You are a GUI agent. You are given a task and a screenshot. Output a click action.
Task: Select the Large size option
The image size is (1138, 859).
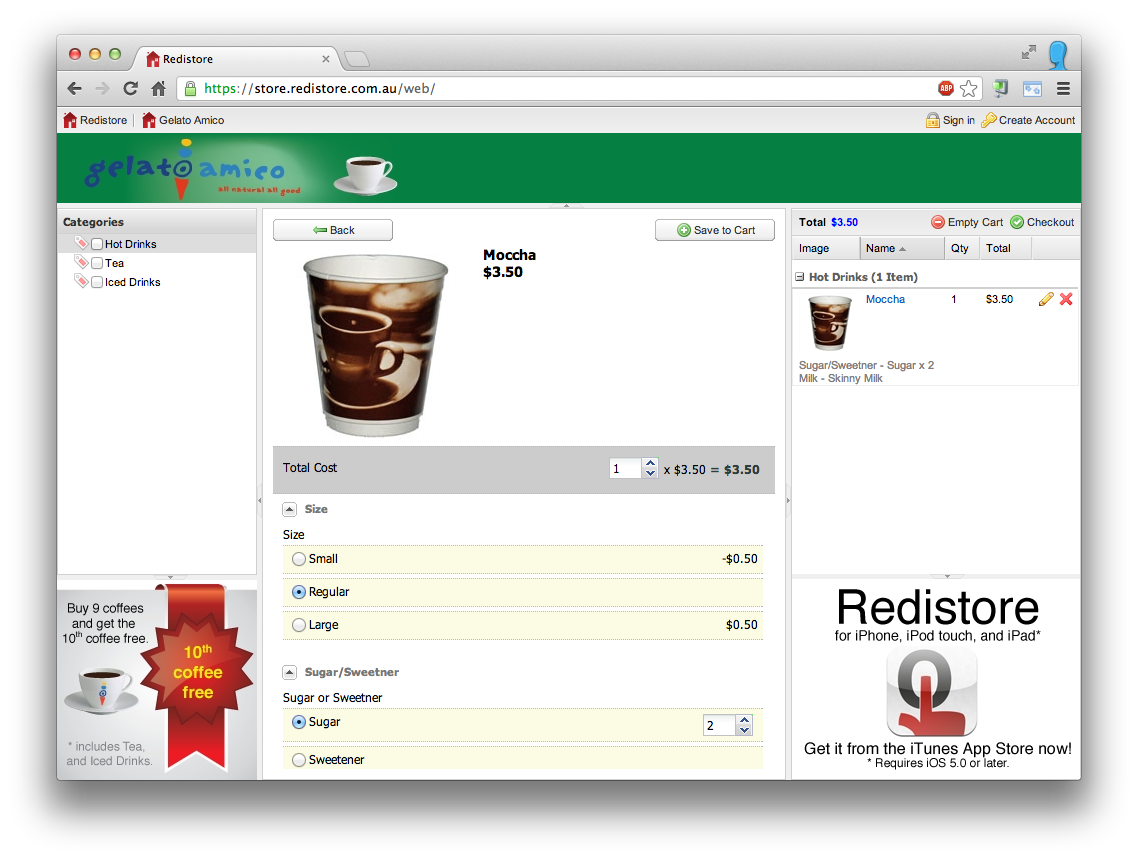298,625
